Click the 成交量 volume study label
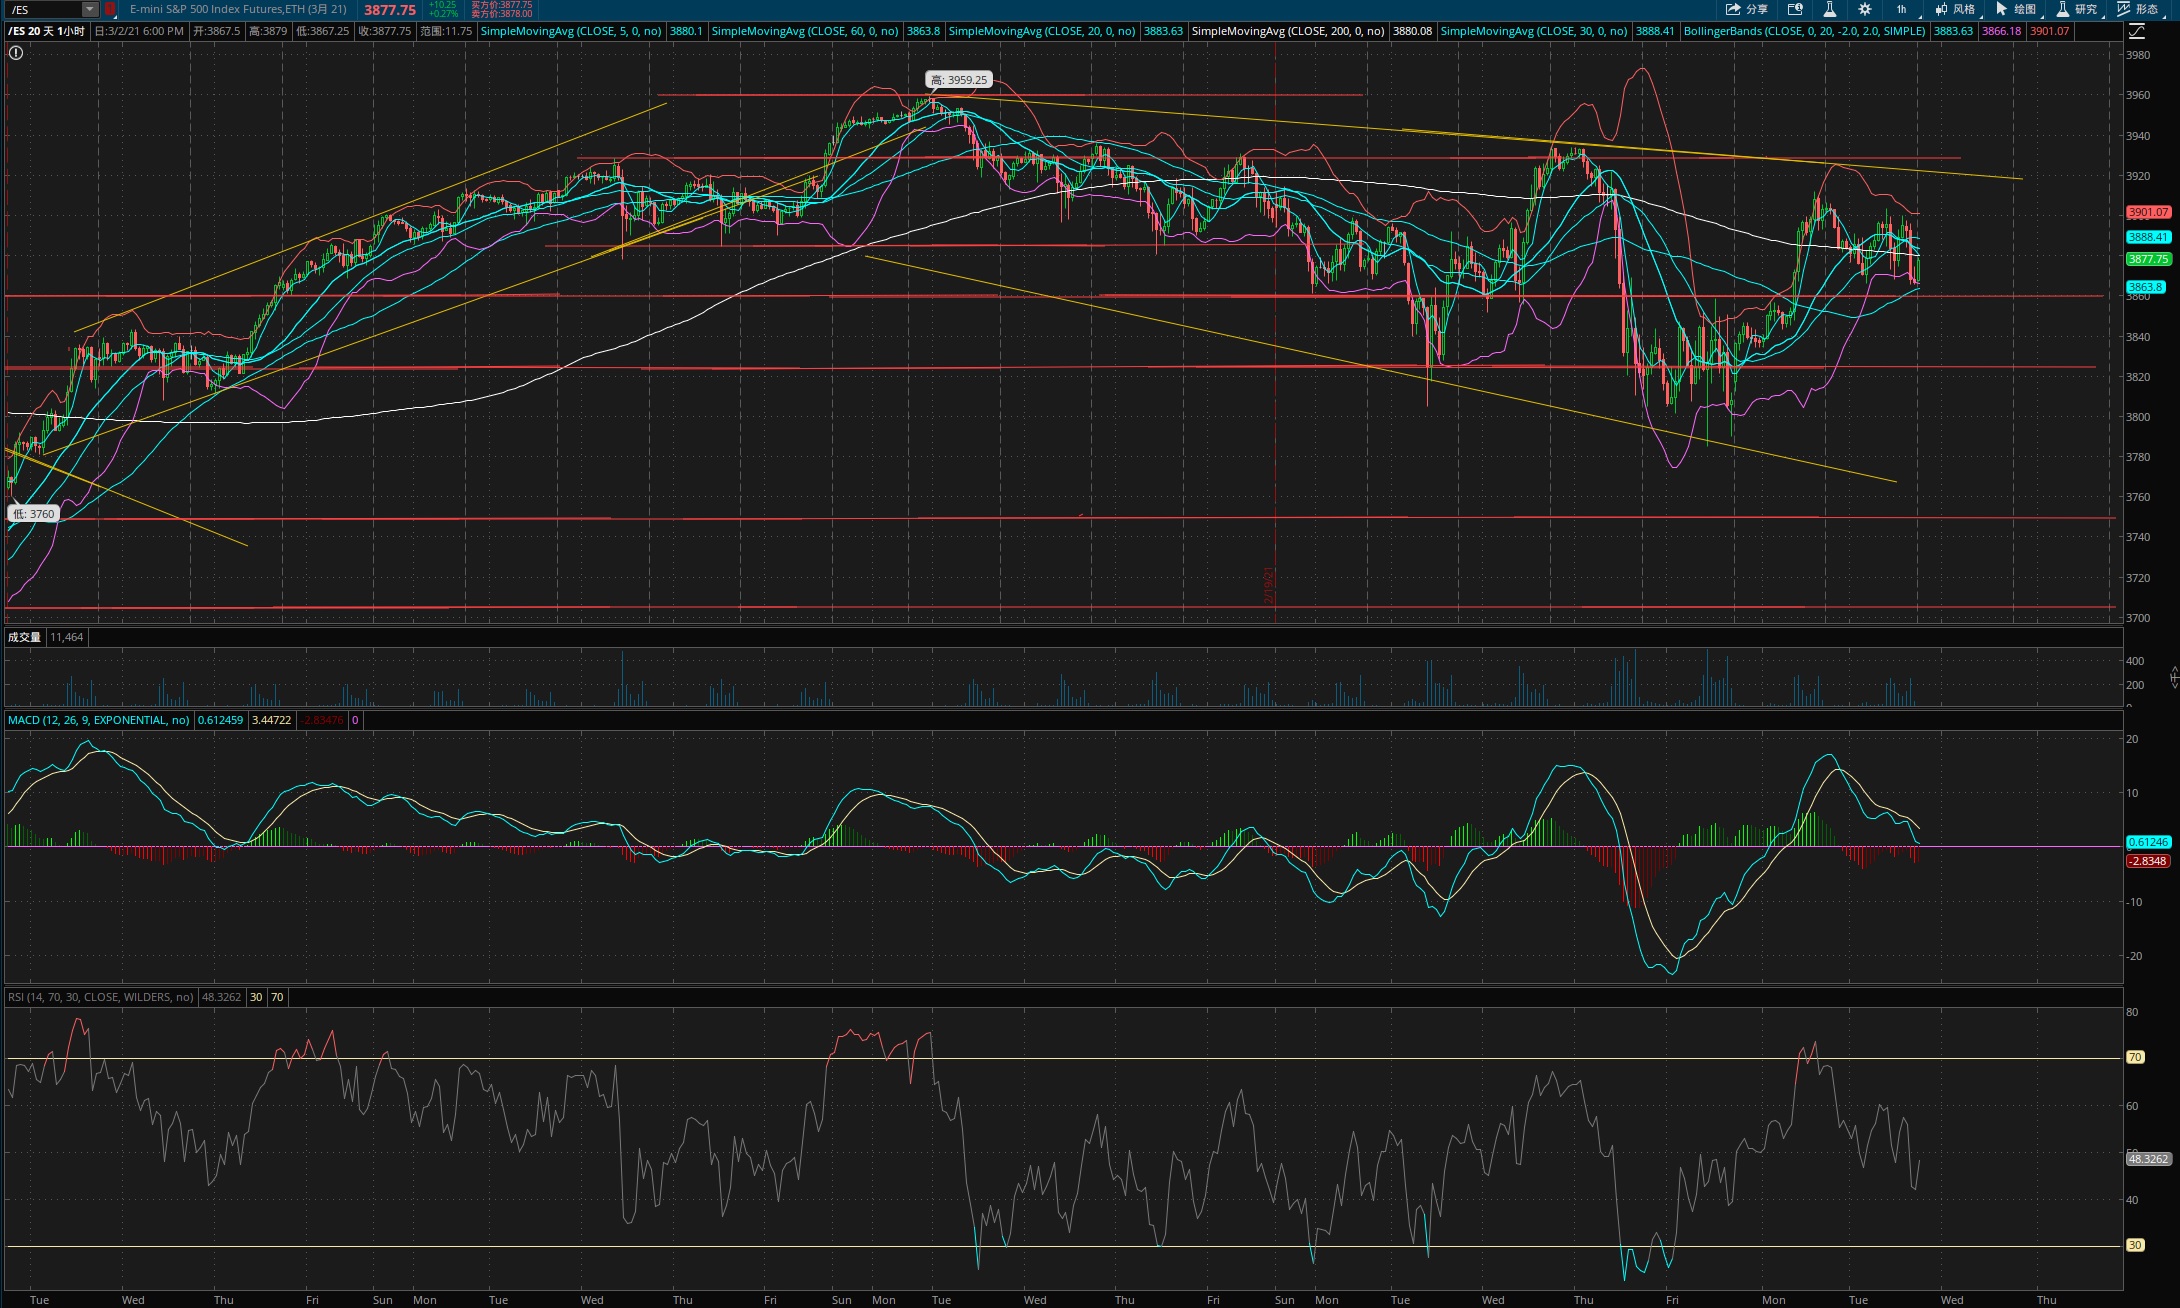The height and width of the screenshot is (1308, 2180). 24,637
